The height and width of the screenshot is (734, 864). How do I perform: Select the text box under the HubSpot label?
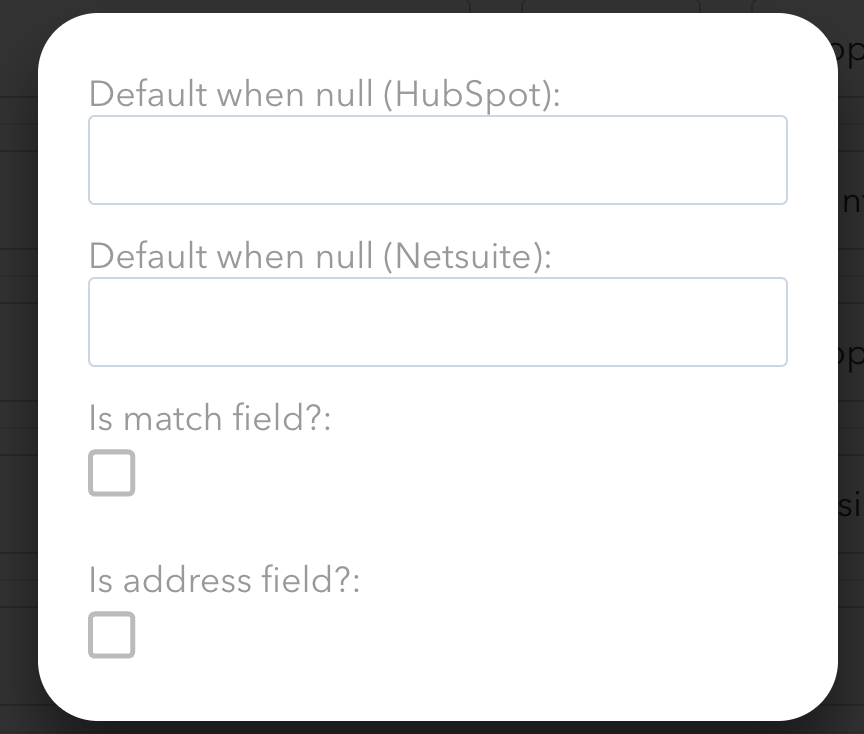pyautogui.click(x=437, y=160)
